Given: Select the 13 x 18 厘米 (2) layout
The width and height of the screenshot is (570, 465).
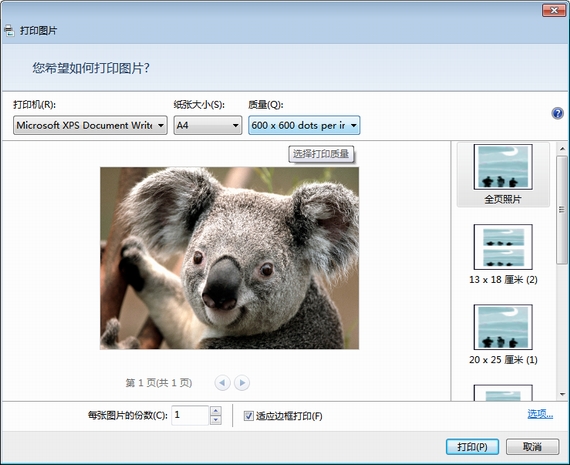Looking at the screenshot, I should pos(503,254).
